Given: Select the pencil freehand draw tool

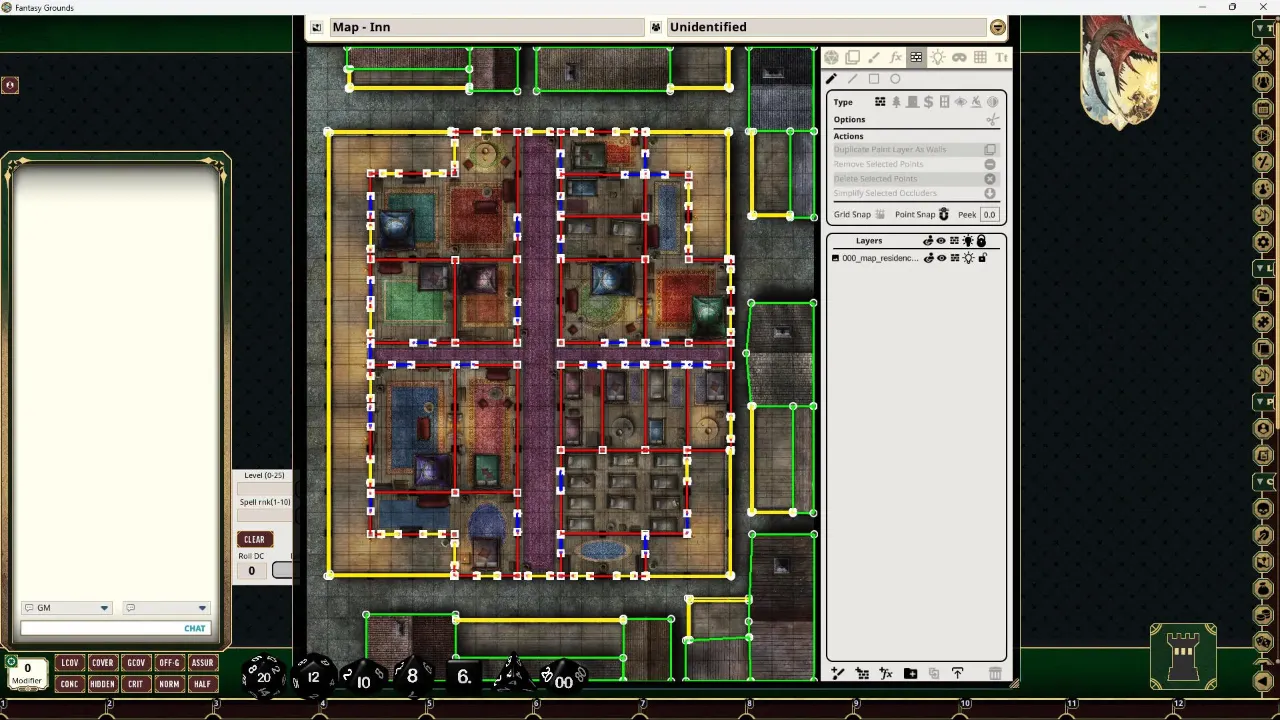Looking at the screenshot, I should [831, 79].
